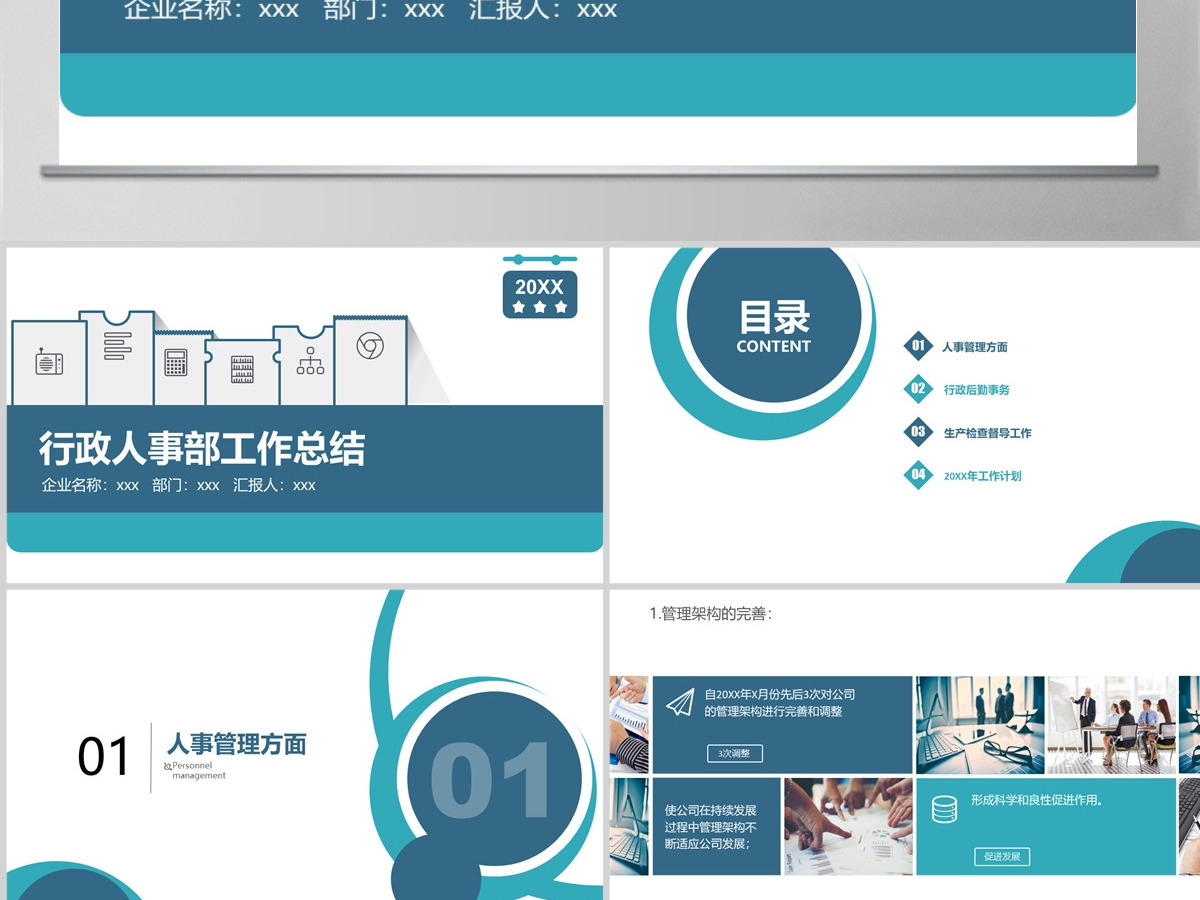Click the text lines icon on the second ticket
Screen dimensions: 1200x900
point(117,346)
